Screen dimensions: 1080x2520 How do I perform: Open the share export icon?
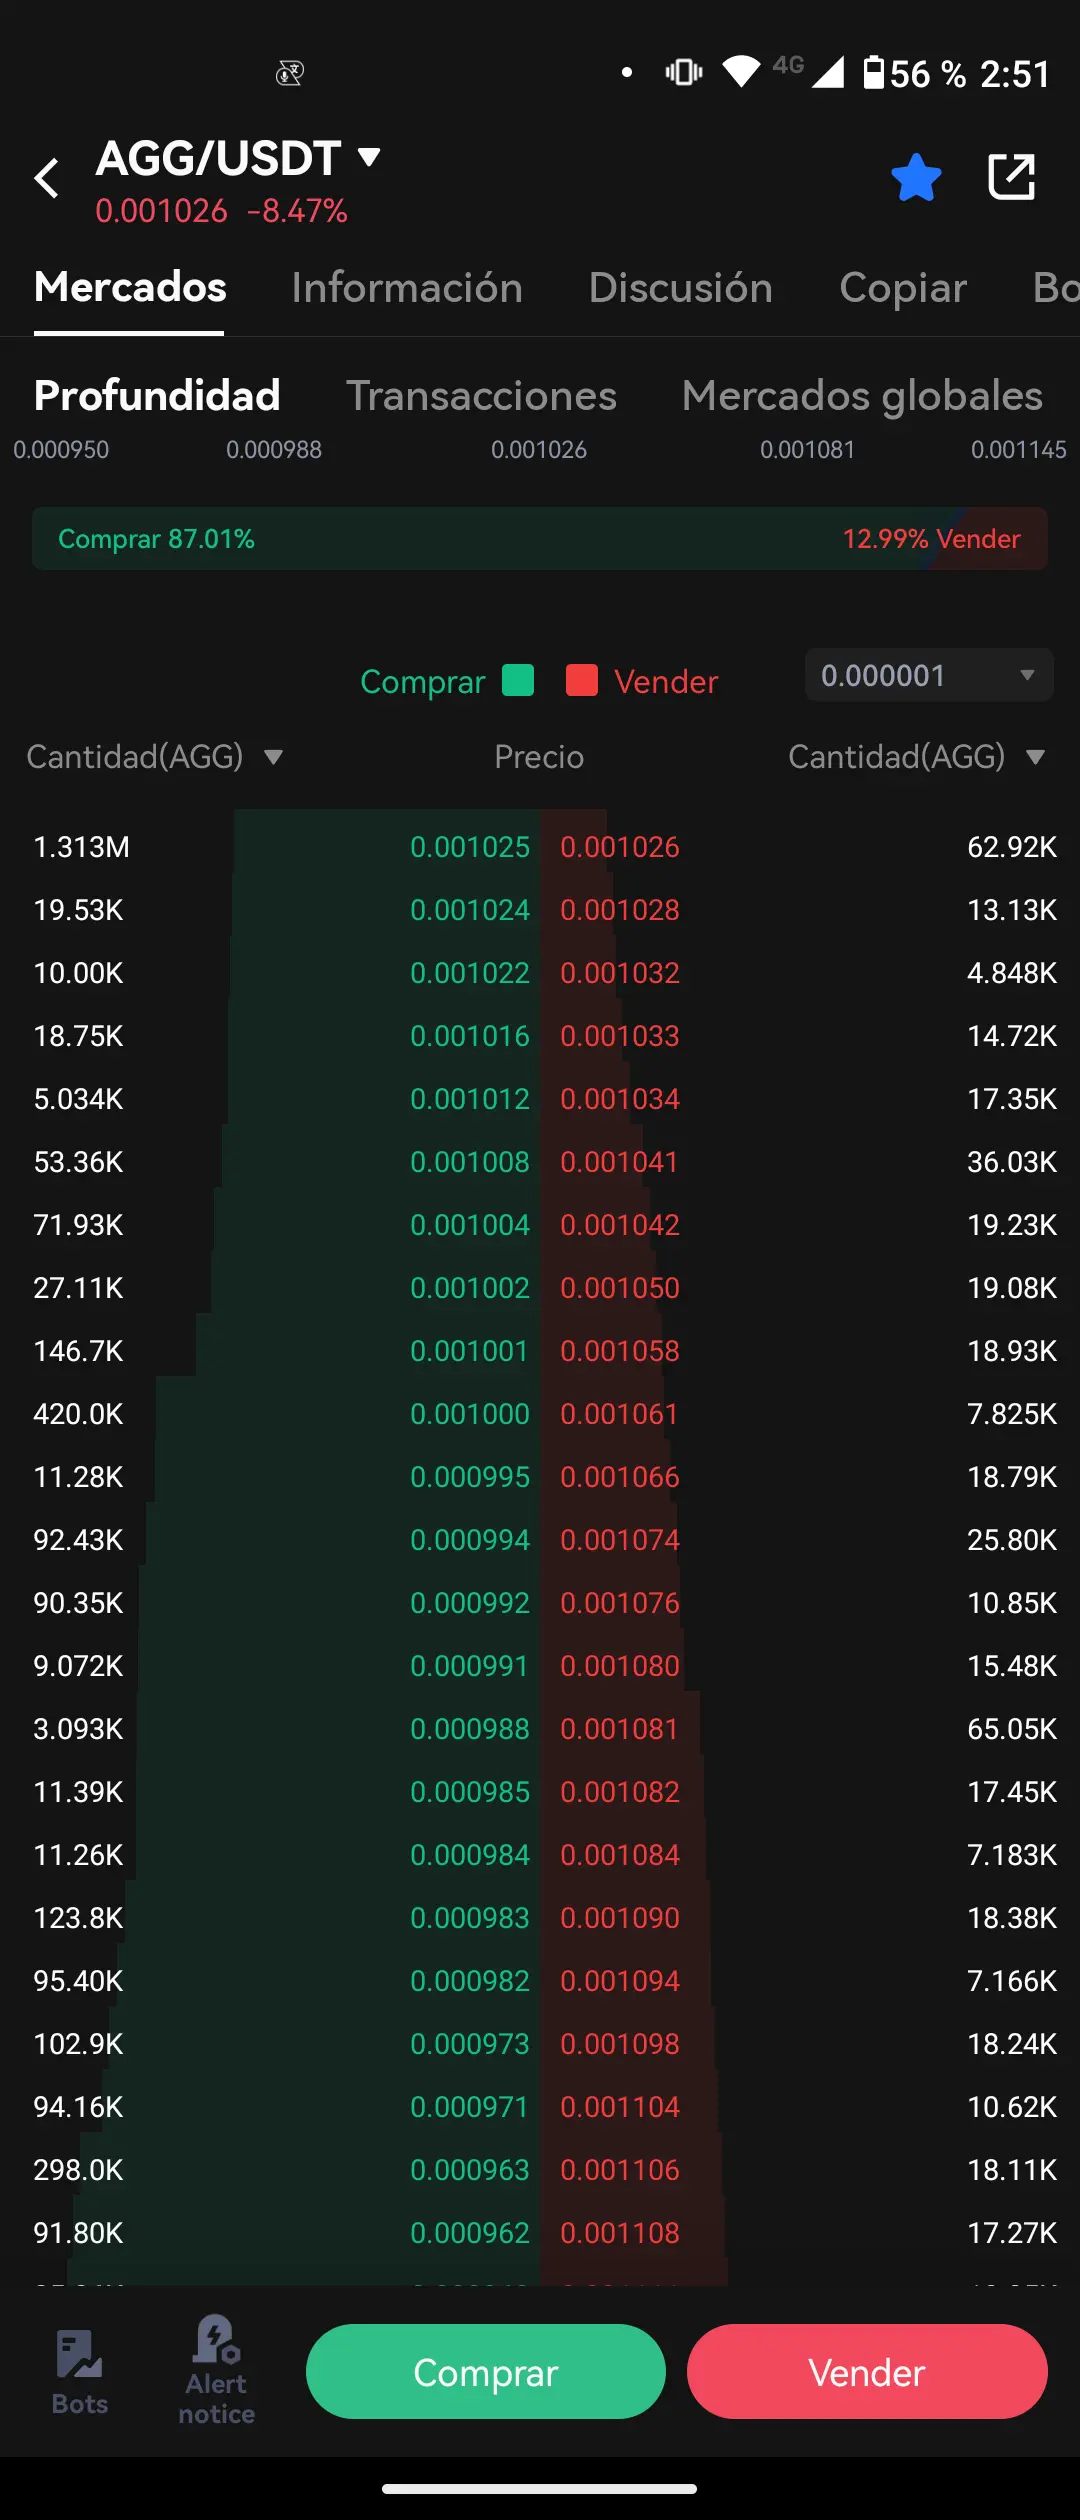pyautogui.click(x=1011, y=177)
